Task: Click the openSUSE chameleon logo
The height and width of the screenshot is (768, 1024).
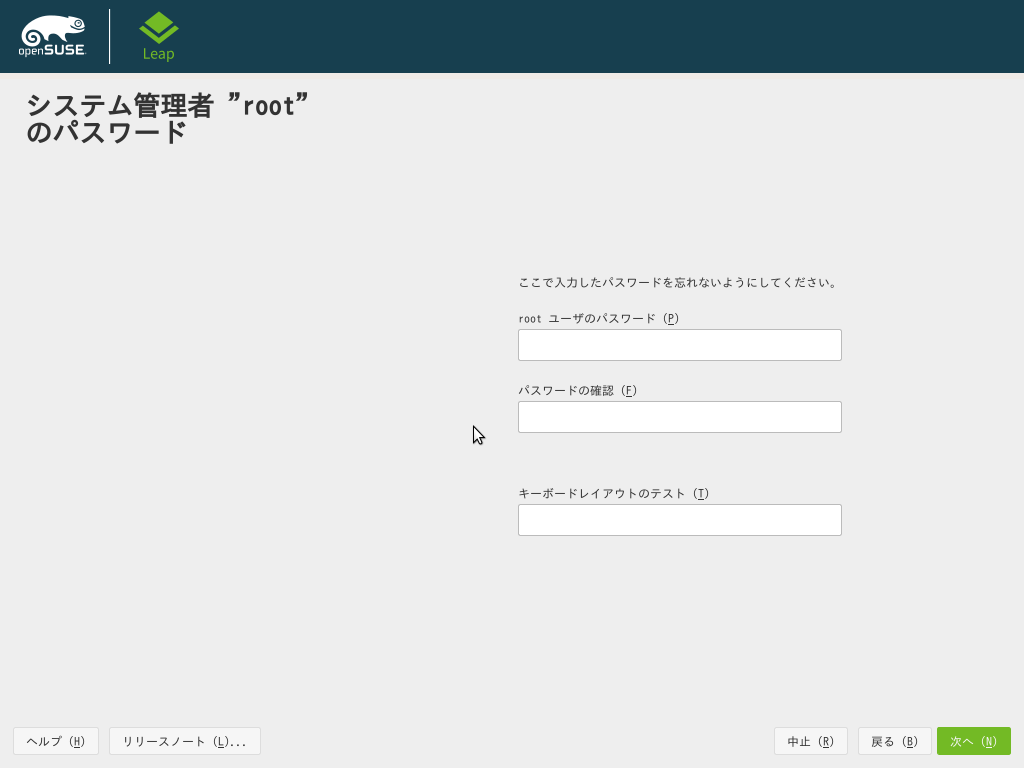Action: coord(52,36)
